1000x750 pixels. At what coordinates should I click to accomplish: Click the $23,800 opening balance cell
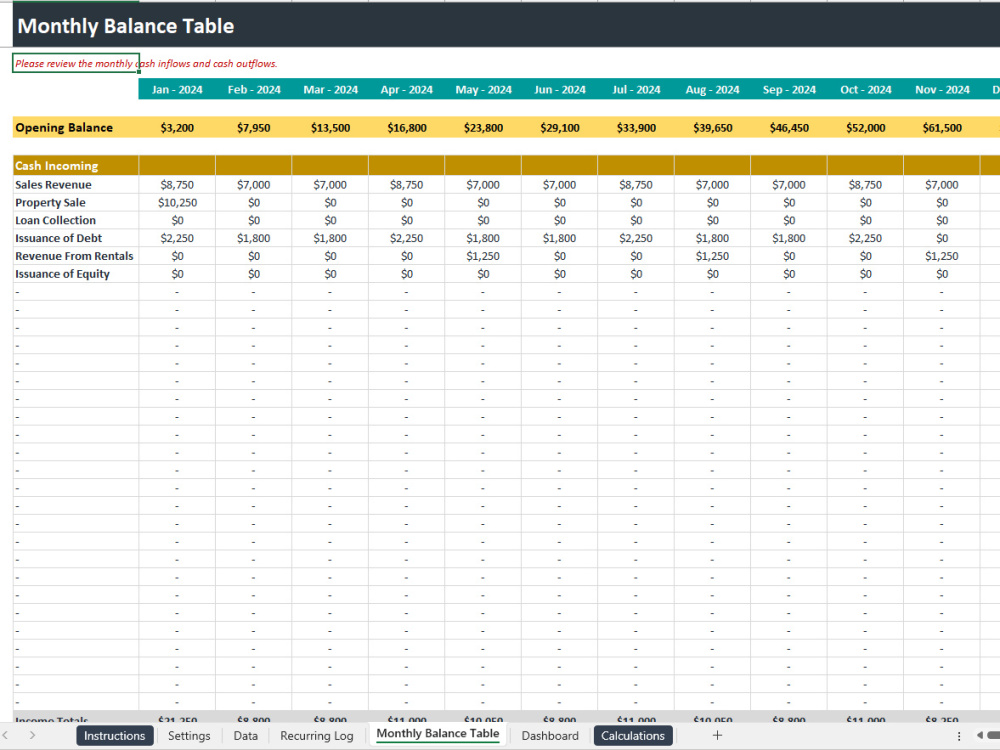(483, 128)
